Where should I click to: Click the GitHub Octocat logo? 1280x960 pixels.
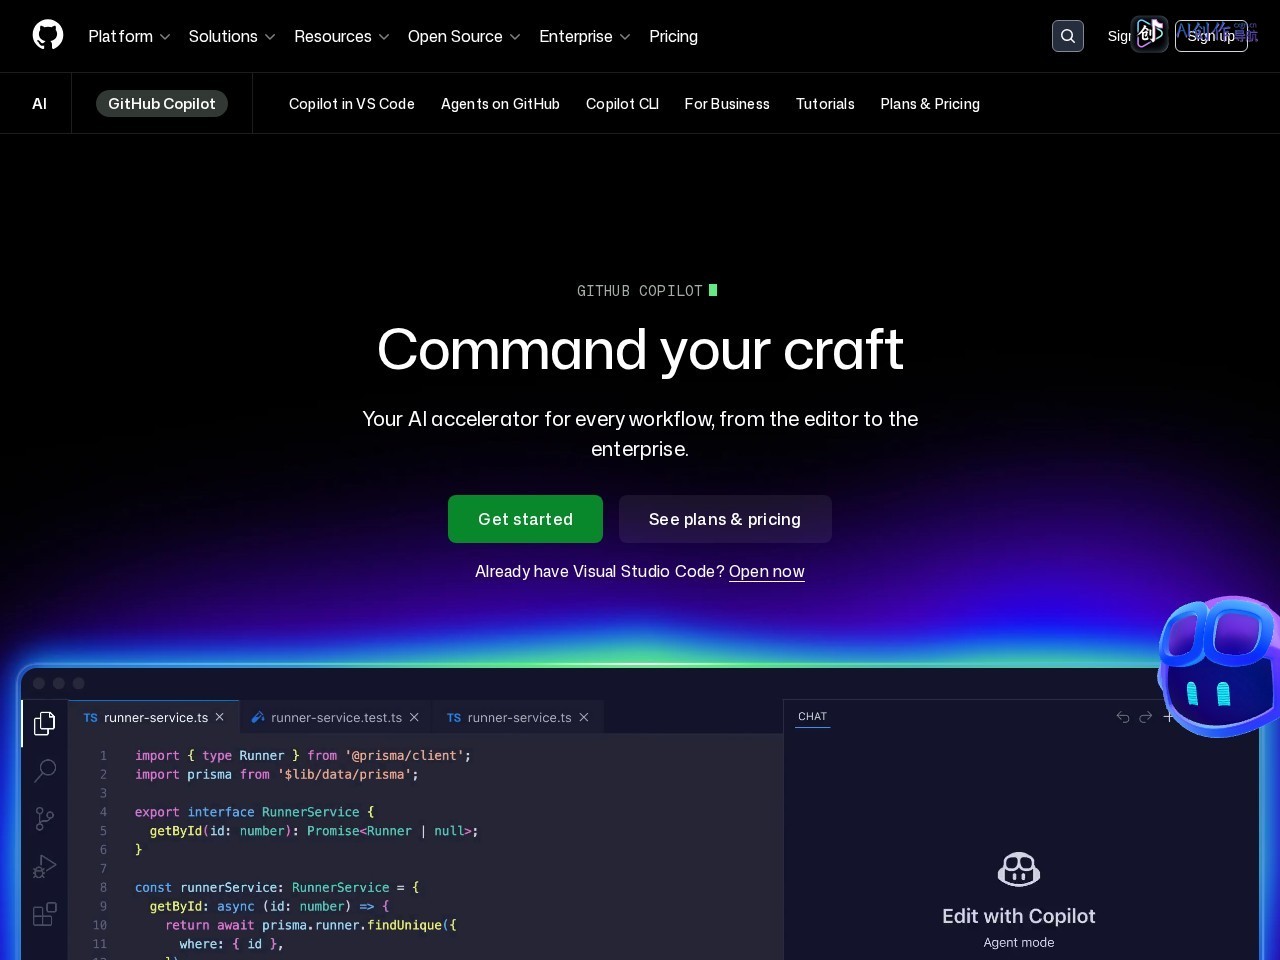coord(48,35)
